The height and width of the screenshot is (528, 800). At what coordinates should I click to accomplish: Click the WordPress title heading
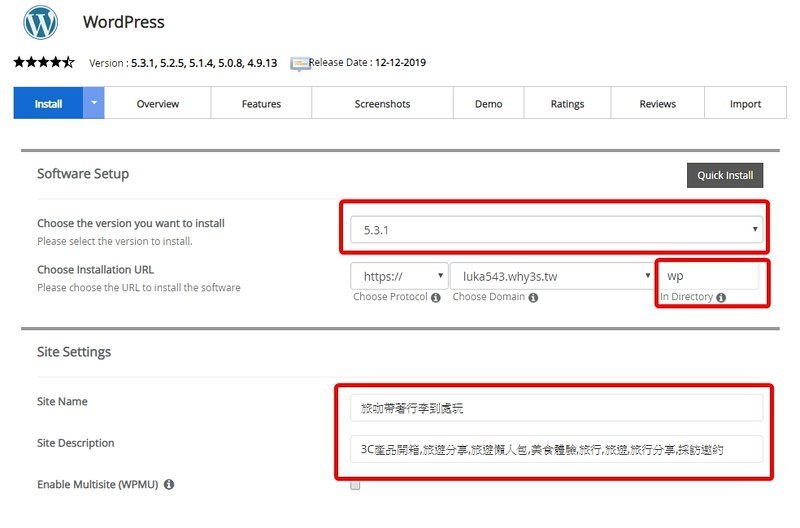pos(124,22)
